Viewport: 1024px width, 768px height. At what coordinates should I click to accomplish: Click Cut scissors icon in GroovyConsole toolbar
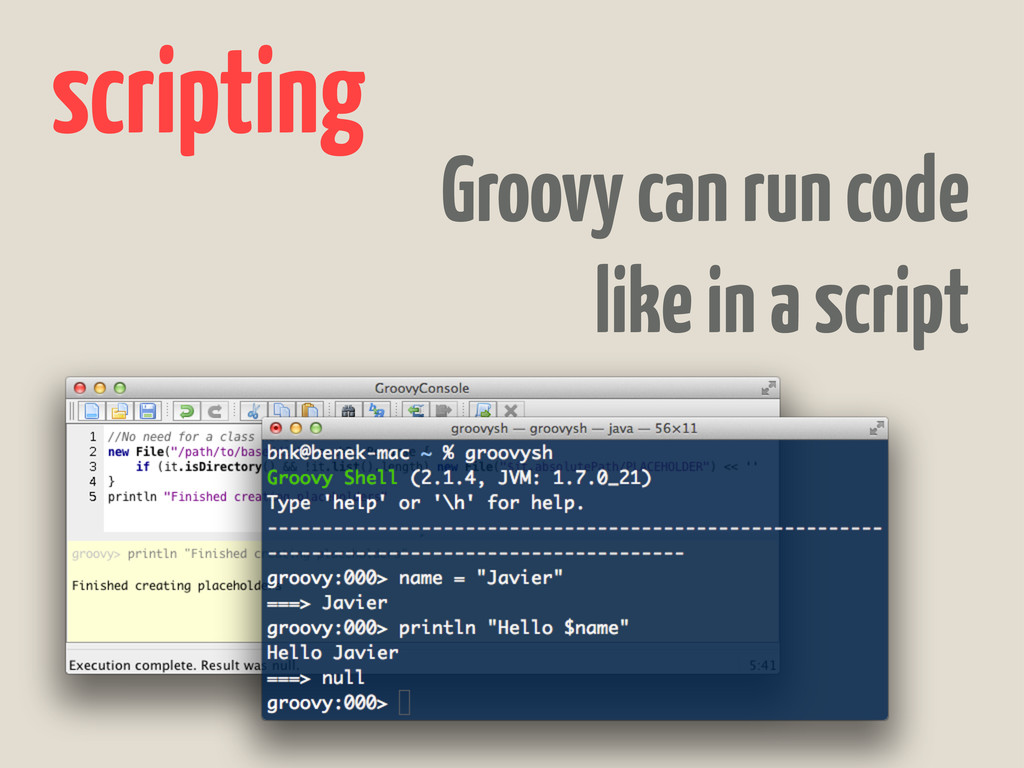coord(253,411)
